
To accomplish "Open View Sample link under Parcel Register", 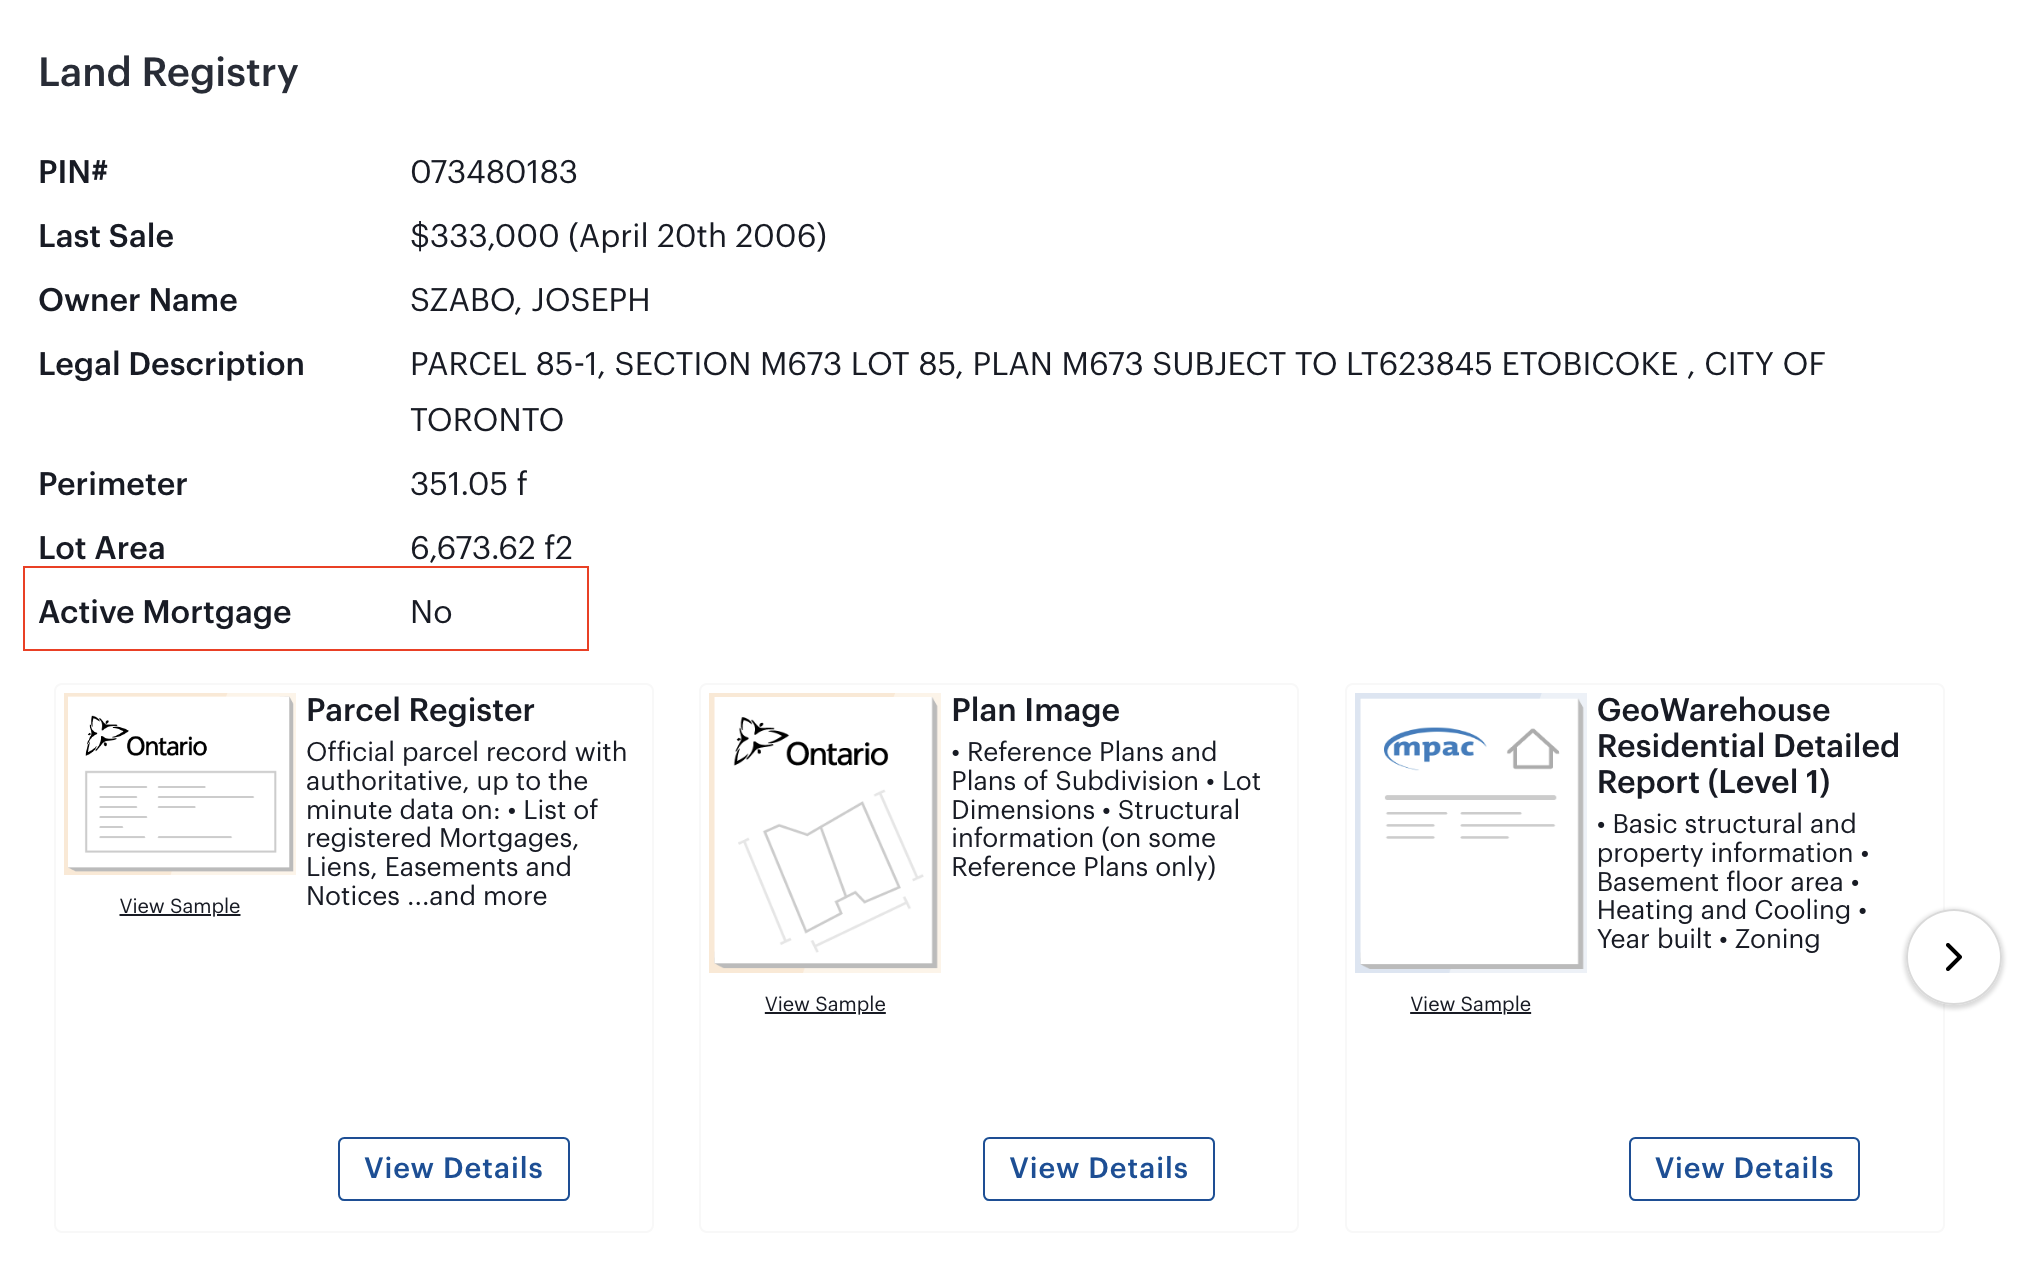I will [x=180, y=906].
